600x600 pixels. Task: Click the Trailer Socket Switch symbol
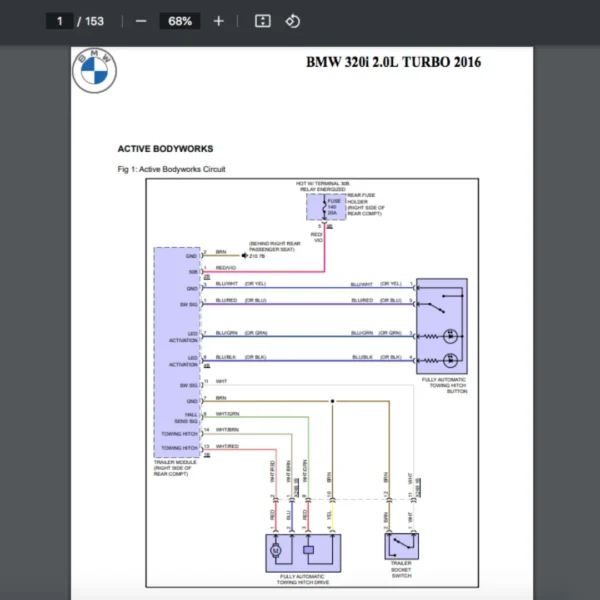pos(403,547)
